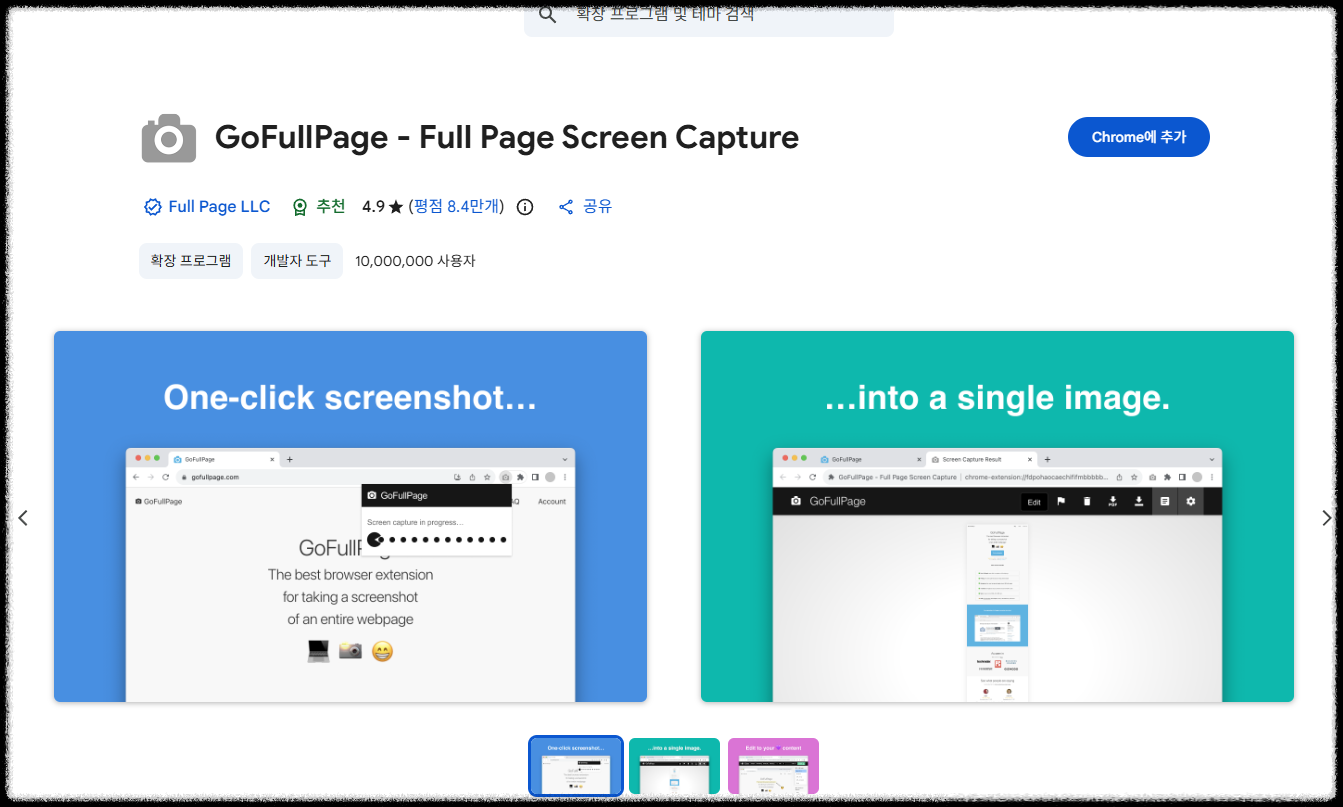This screenshot has width=1343, height=807.
Task: View ratings via the 평점 8.4만개 link
Action: [x=458, y=206]
